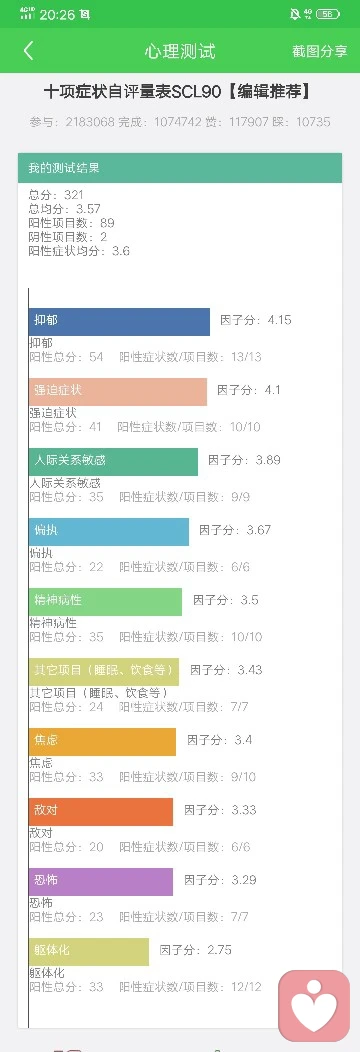Select the 心理测试 page title

coord(180,51)
